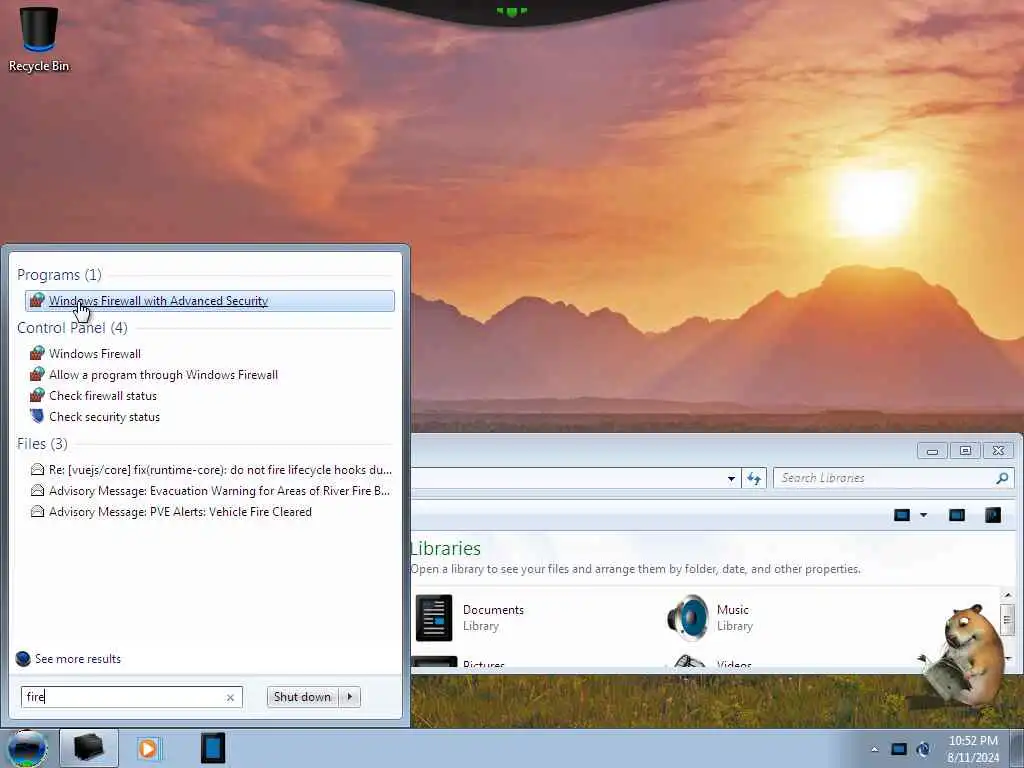Click envelope icon of Vehicle Fire Cleared message
1024x768 pixels.
coord(37,511)
